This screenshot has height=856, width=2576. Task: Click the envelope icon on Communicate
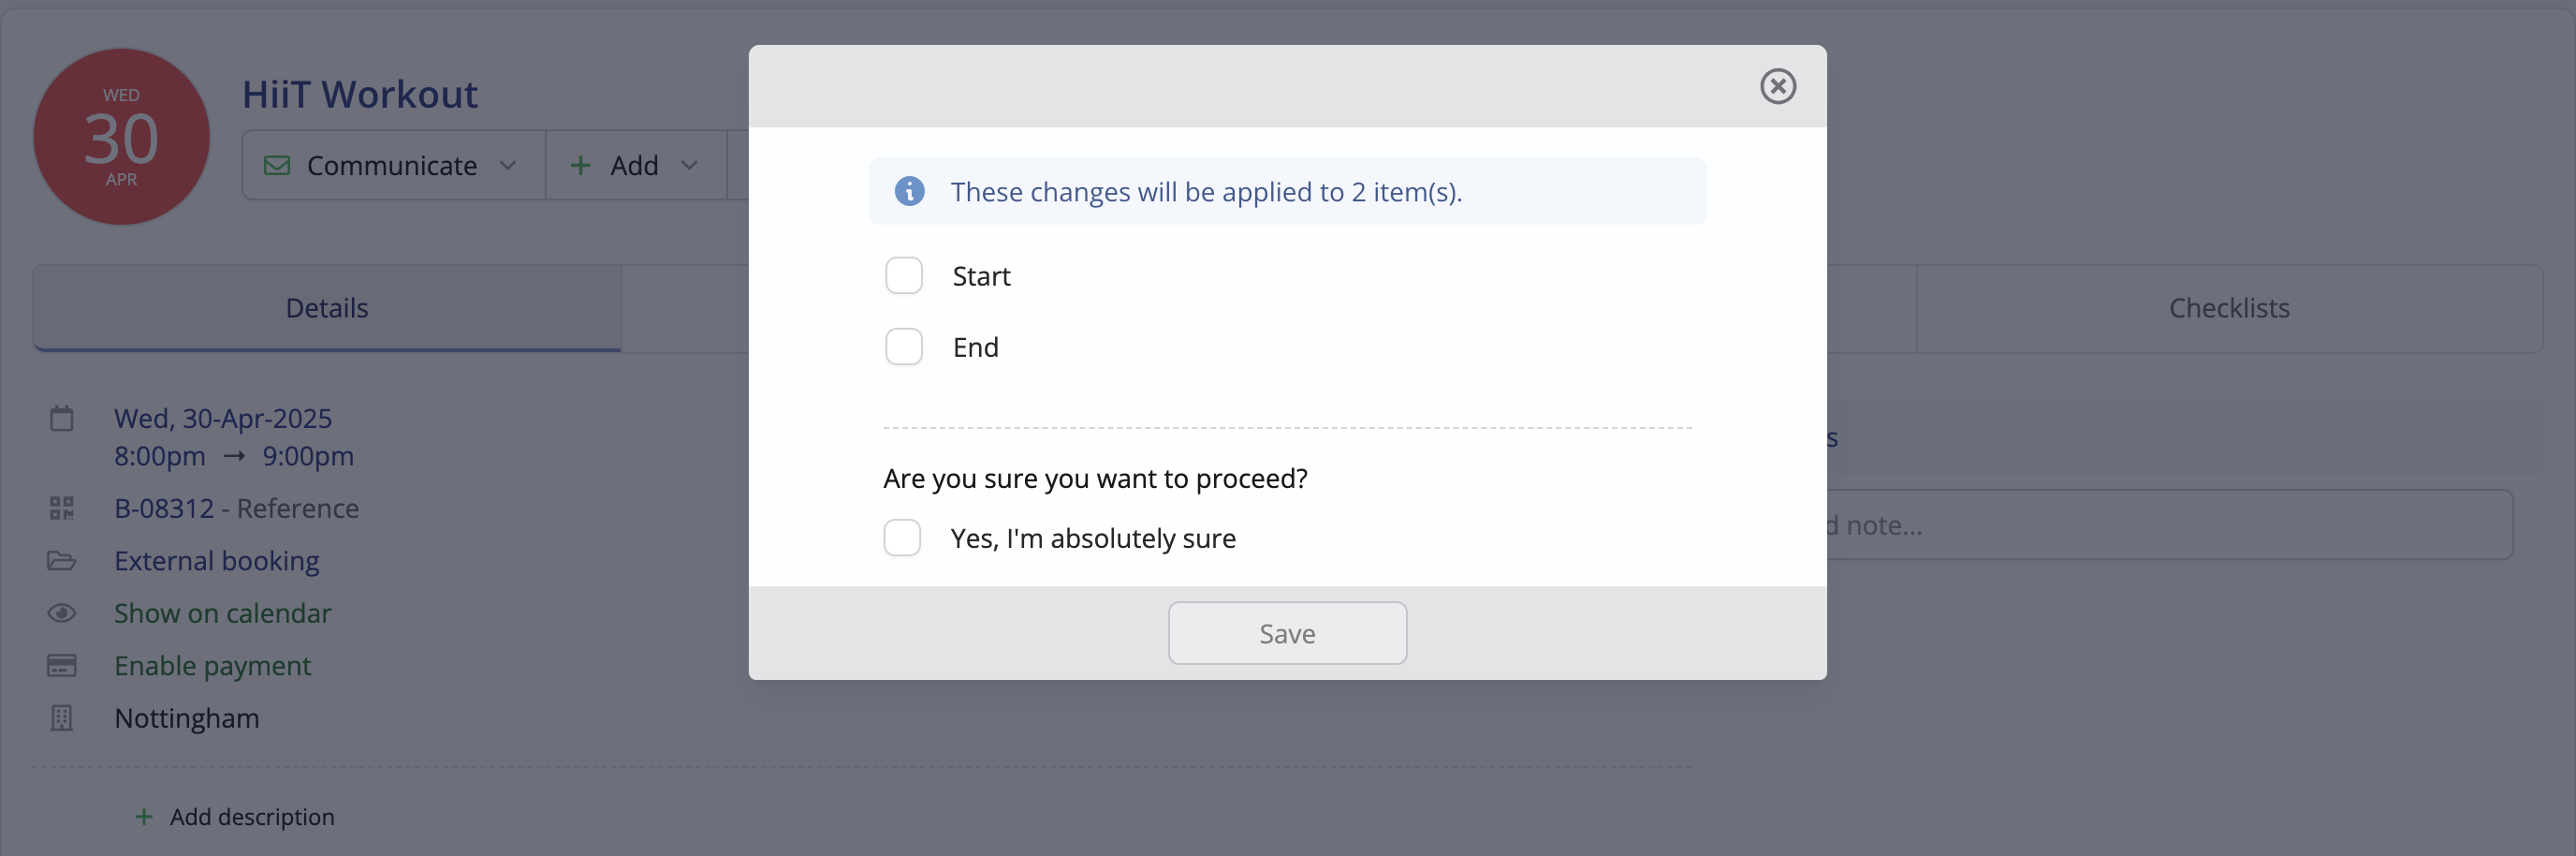[277, 165]
